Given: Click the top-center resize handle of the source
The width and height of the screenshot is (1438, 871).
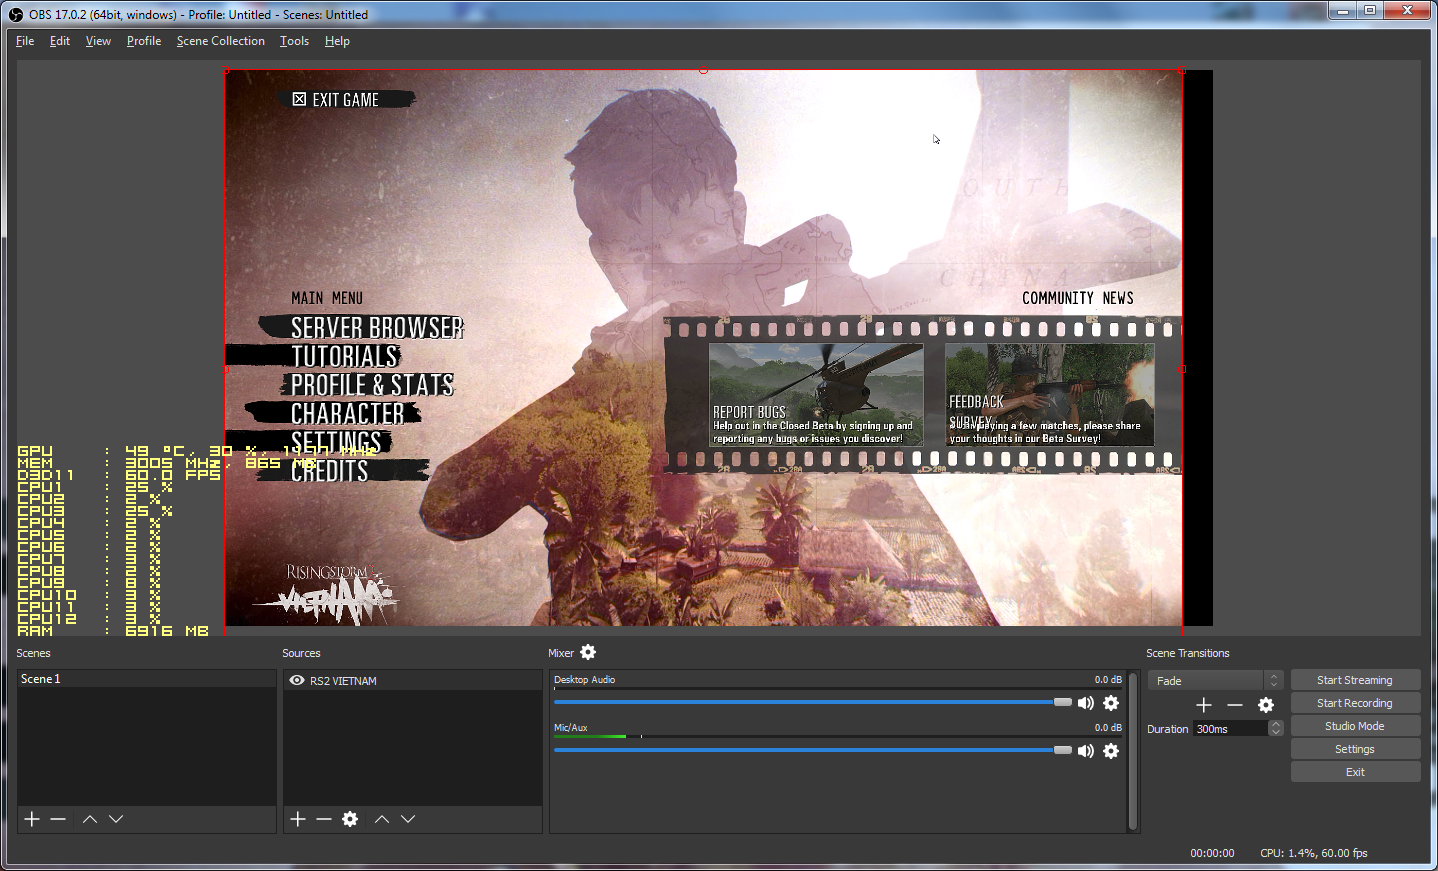Looking at the screenshot, I should 704,70.
